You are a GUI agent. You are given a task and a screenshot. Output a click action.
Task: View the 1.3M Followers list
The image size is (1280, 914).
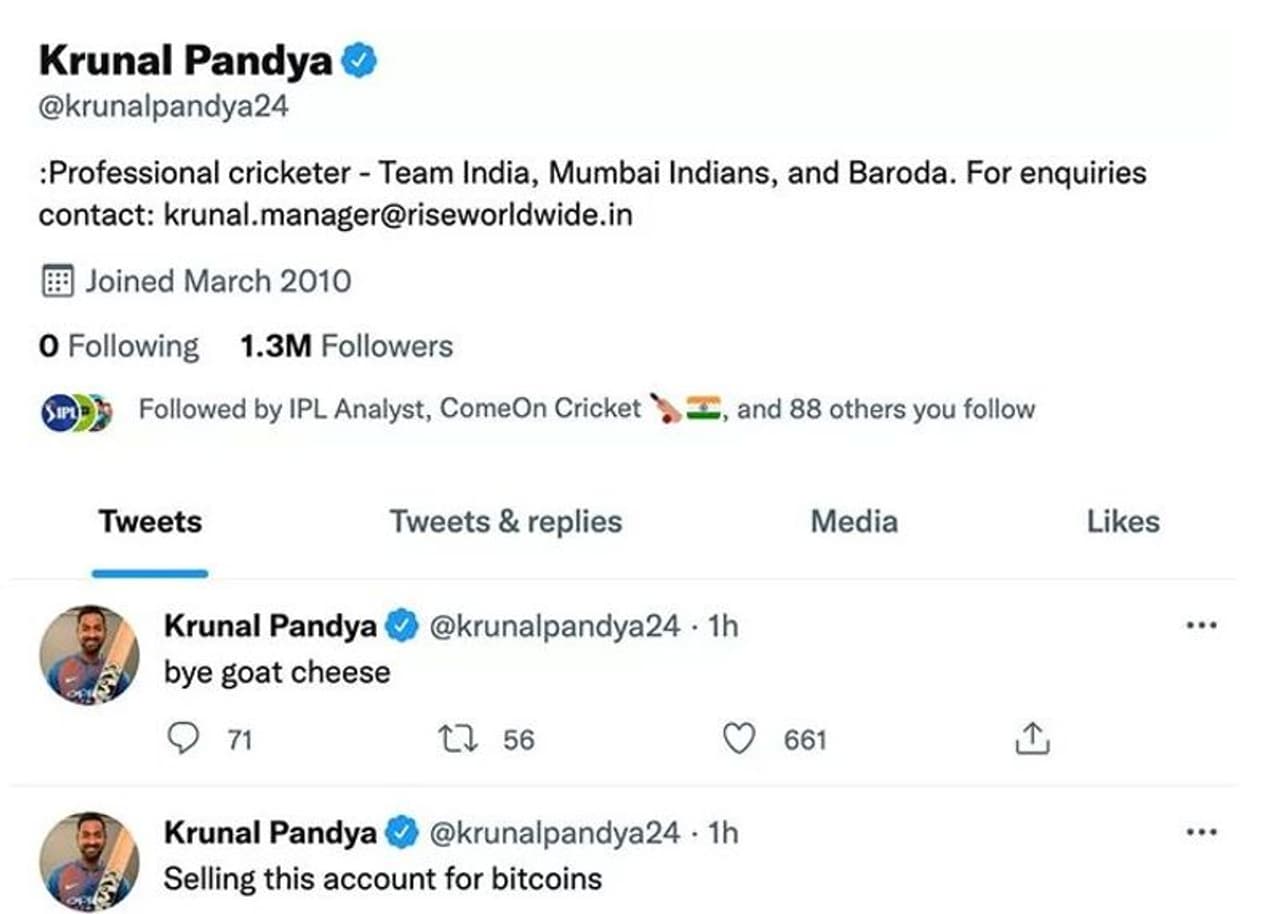[346, 347]
